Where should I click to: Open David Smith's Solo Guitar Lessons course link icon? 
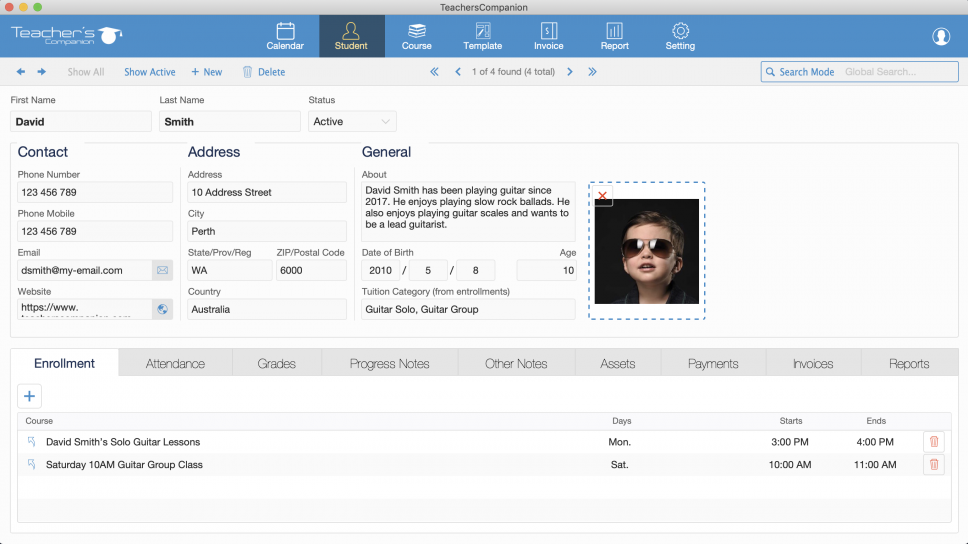click(x=31, y=441)
